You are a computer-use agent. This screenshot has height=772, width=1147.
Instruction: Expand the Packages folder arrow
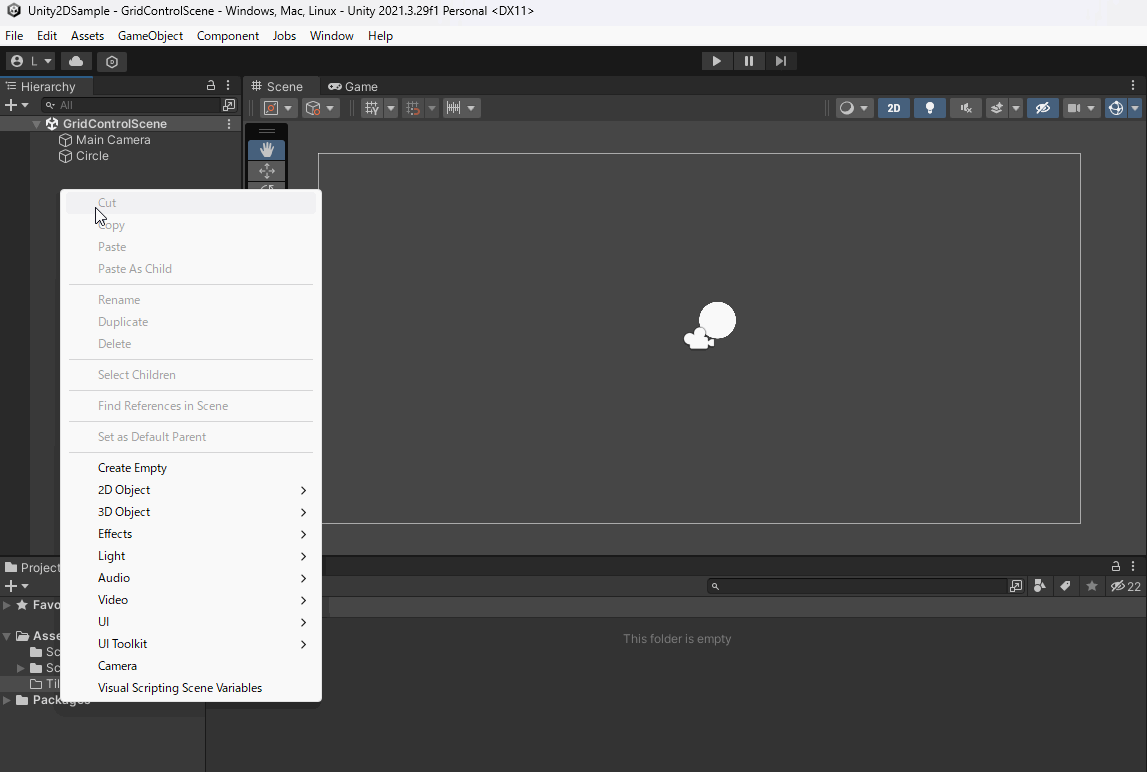pos(7,700)
